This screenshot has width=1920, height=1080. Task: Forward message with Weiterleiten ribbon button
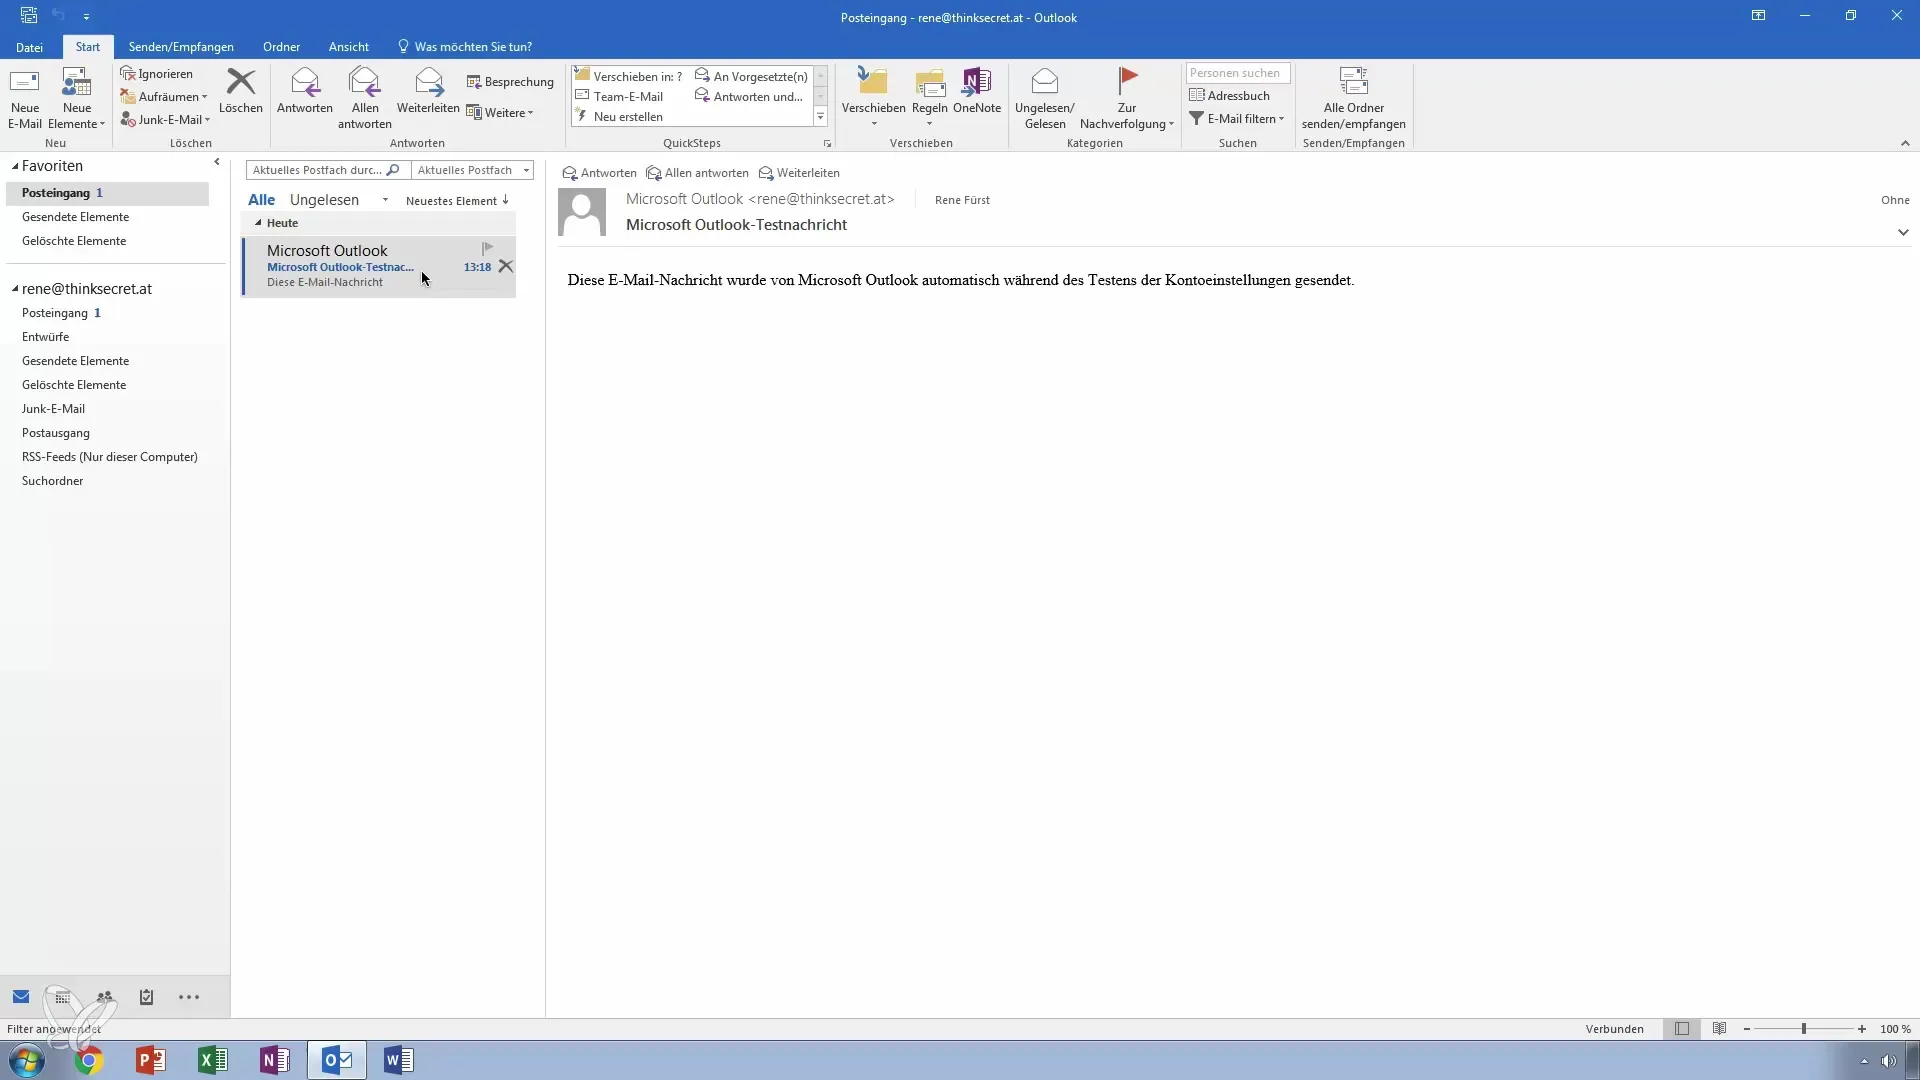(428, 91)
